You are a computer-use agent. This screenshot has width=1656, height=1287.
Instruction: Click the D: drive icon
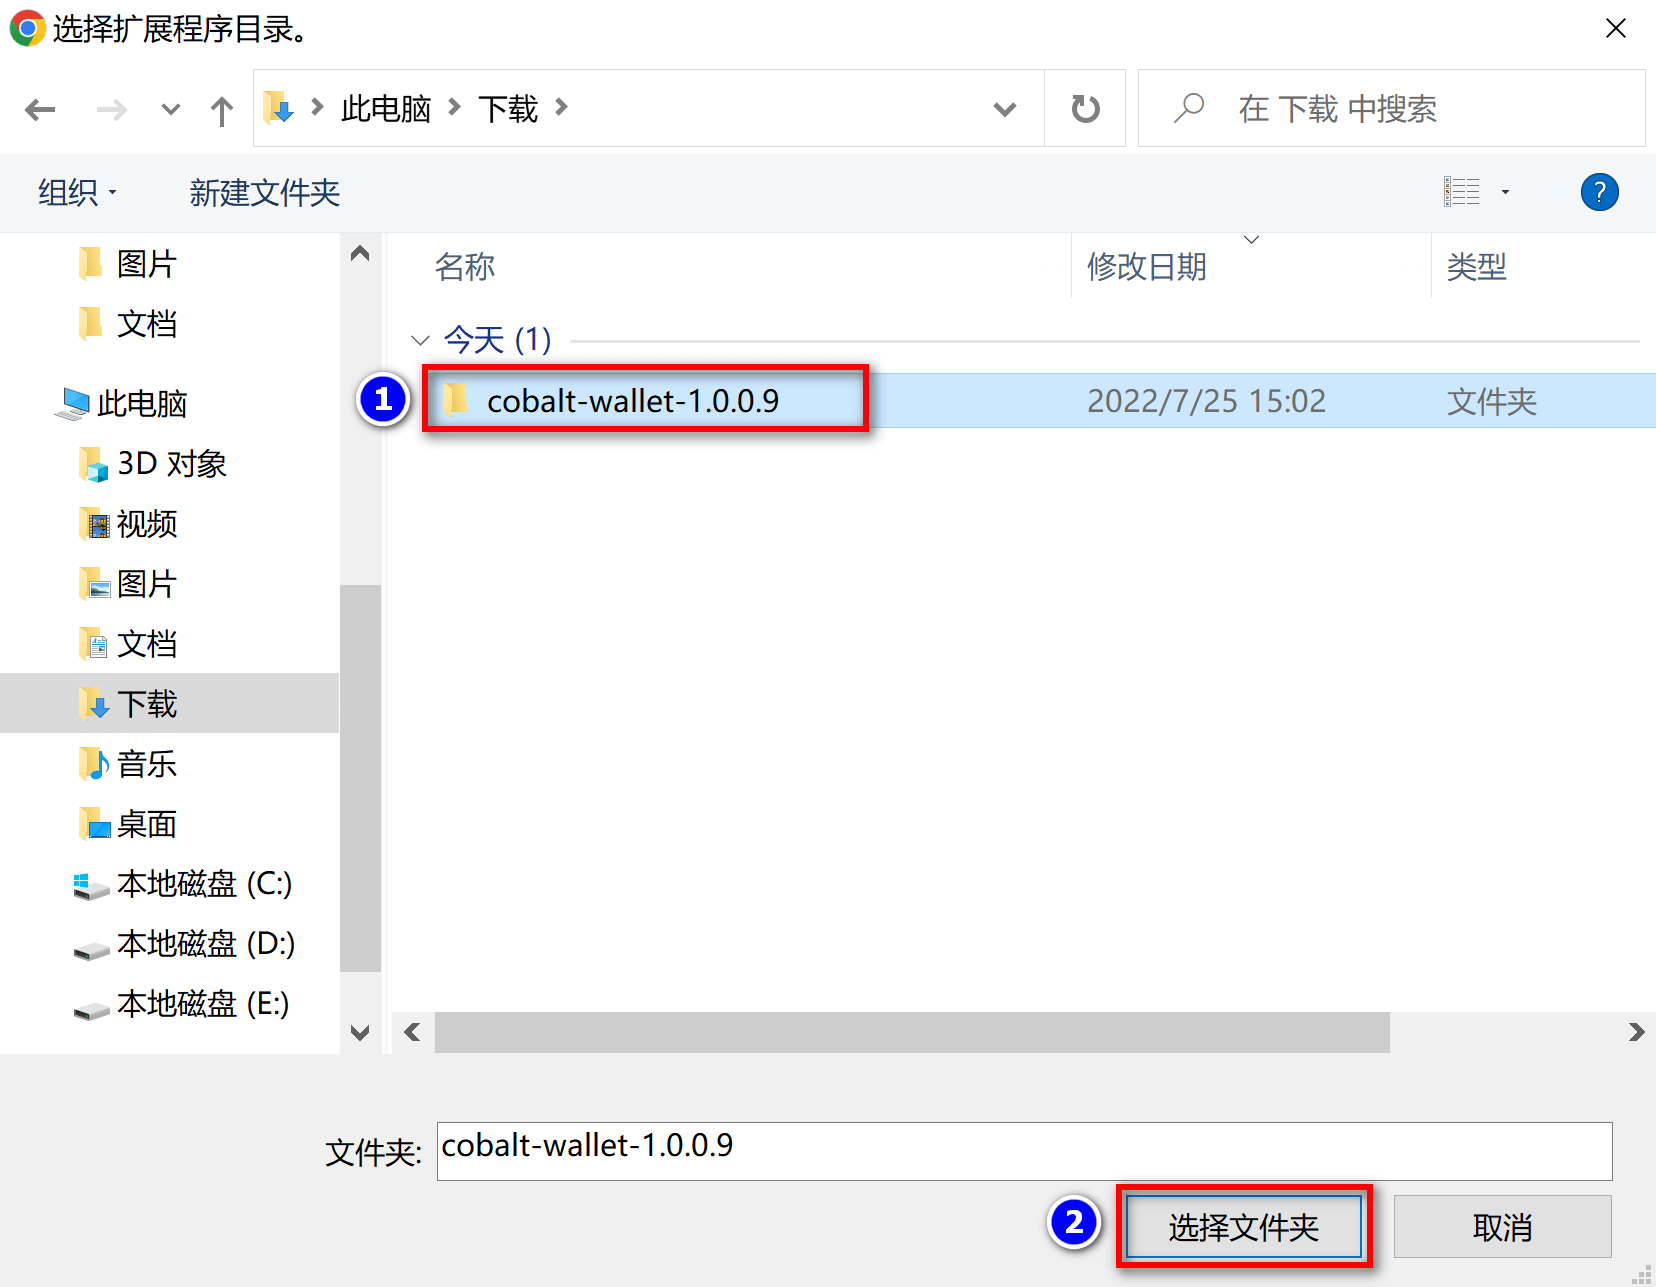coord(91,950)
